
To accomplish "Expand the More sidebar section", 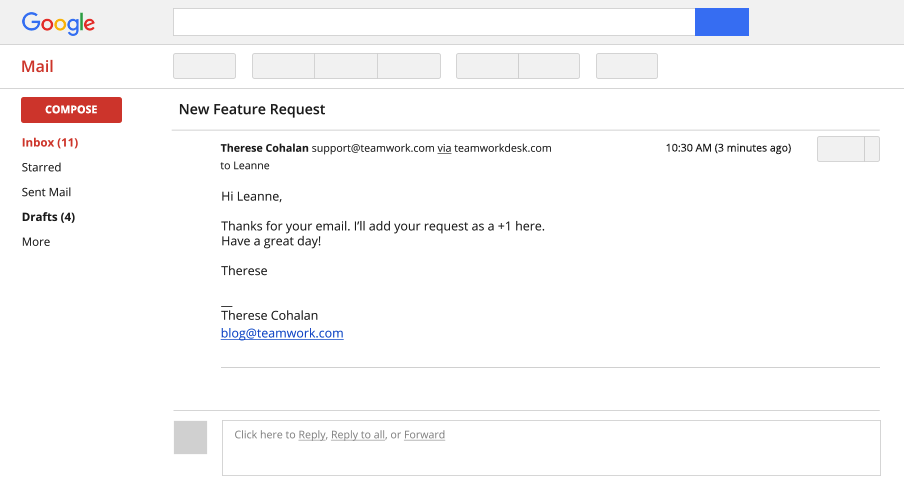I will (36, 242).
